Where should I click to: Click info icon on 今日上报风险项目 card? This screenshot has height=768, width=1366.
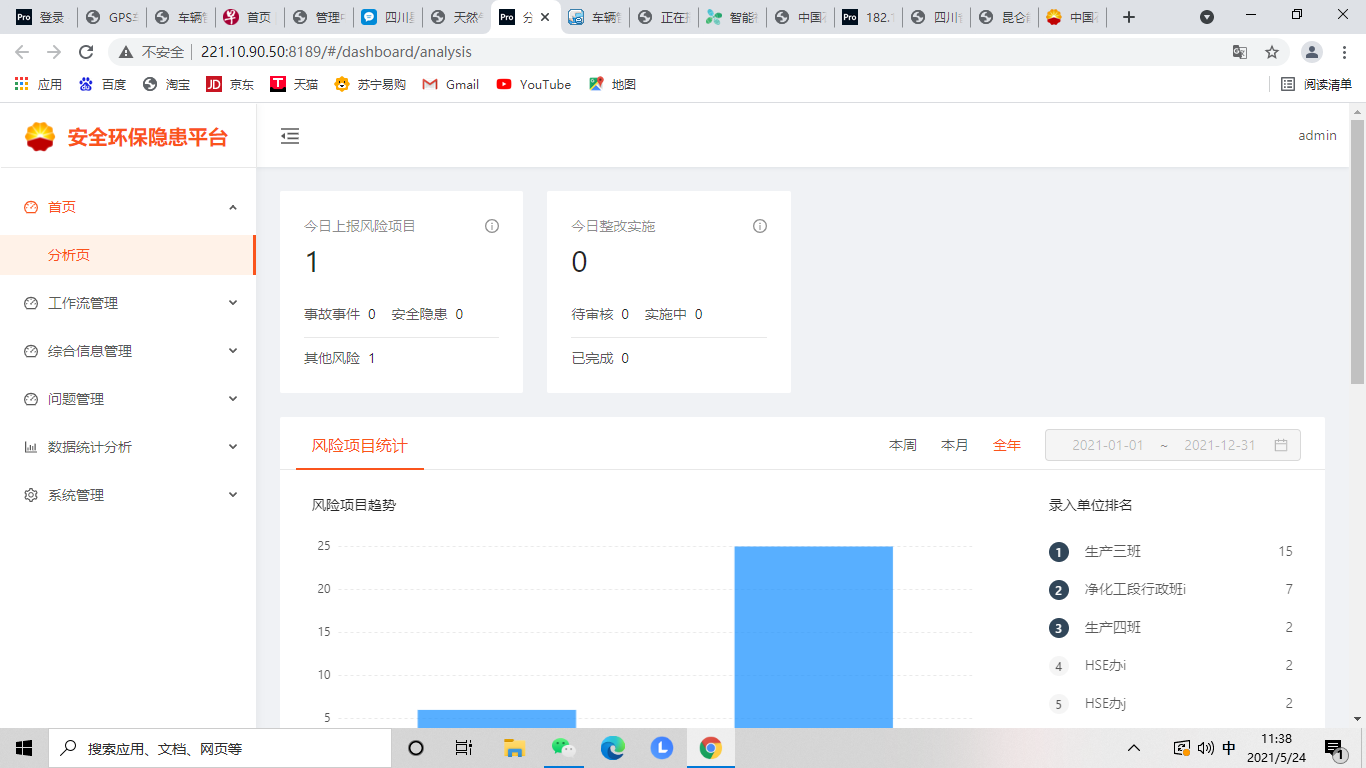coord(492,226)
